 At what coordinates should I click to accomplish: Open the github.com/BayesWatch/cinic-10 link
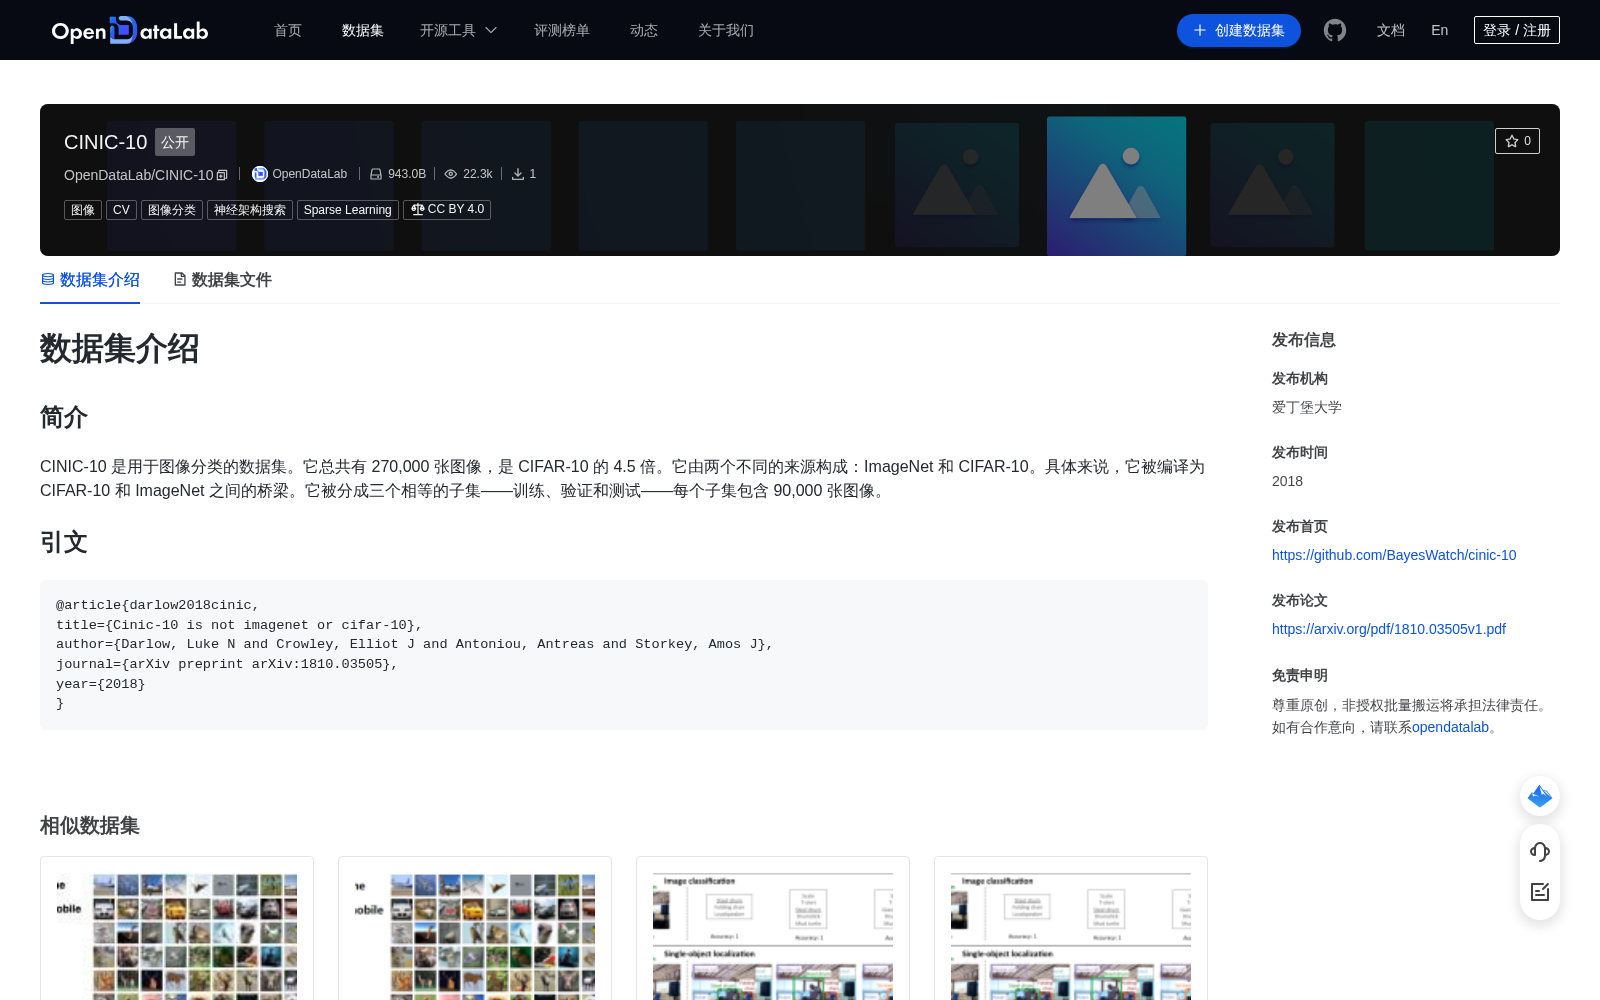[1394, 555]
